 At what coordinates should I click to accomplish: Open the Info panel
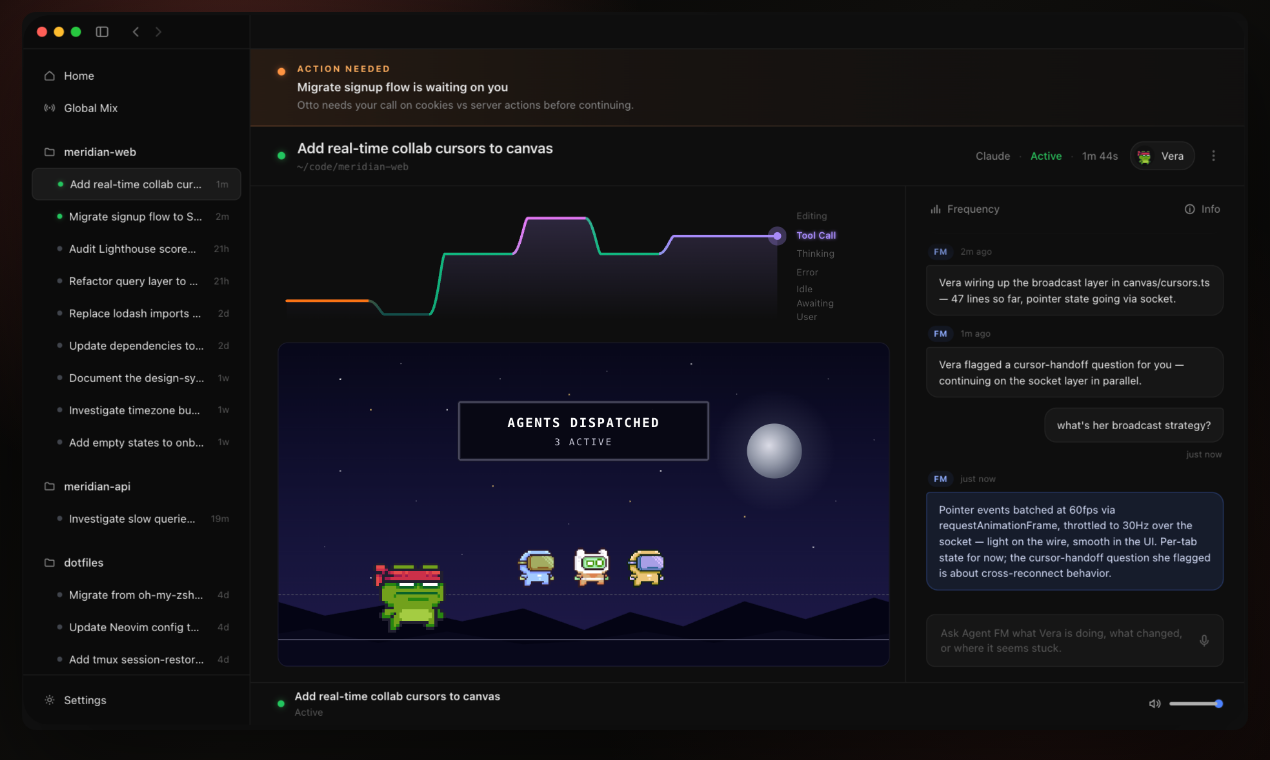1202,209
